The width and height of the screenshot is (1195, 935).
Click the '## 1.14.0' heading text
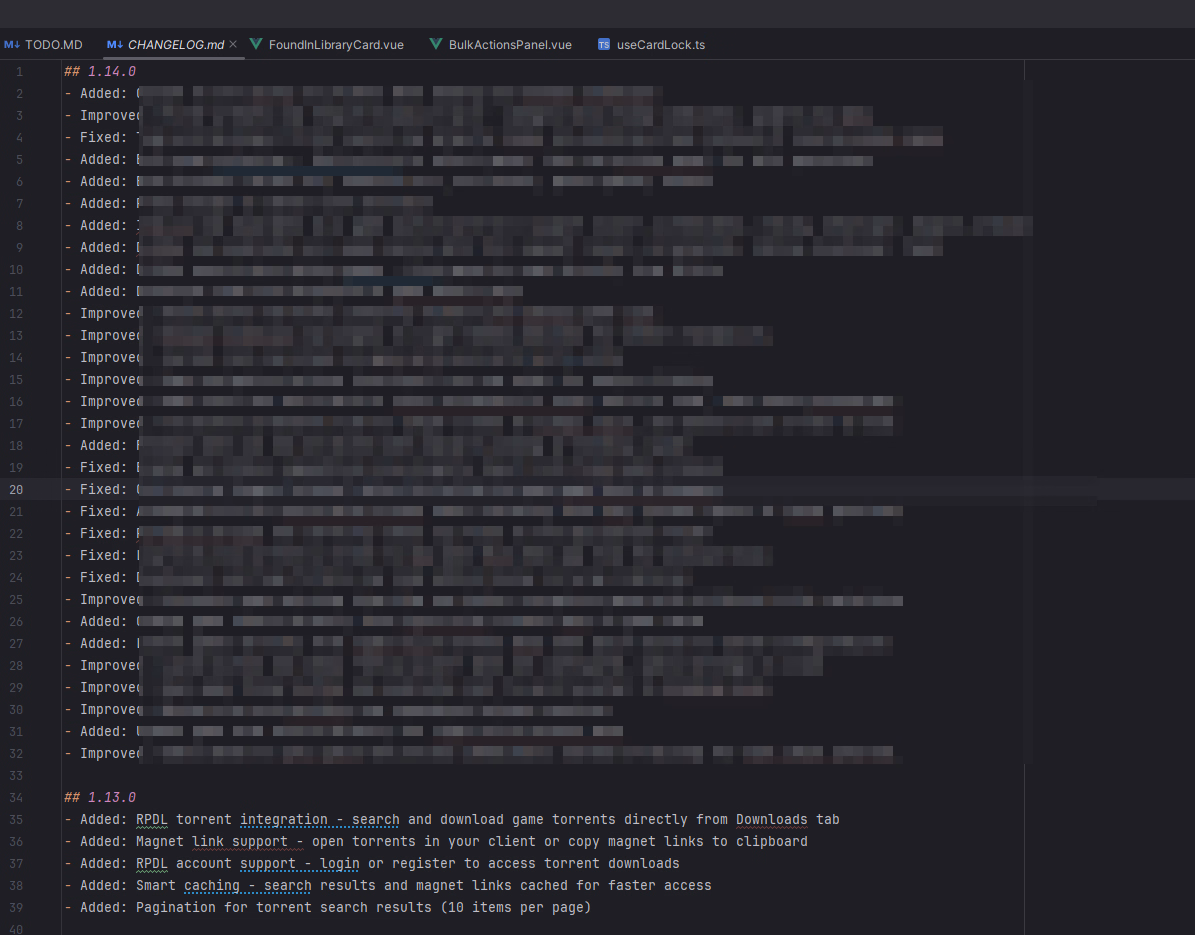[100, 72]
